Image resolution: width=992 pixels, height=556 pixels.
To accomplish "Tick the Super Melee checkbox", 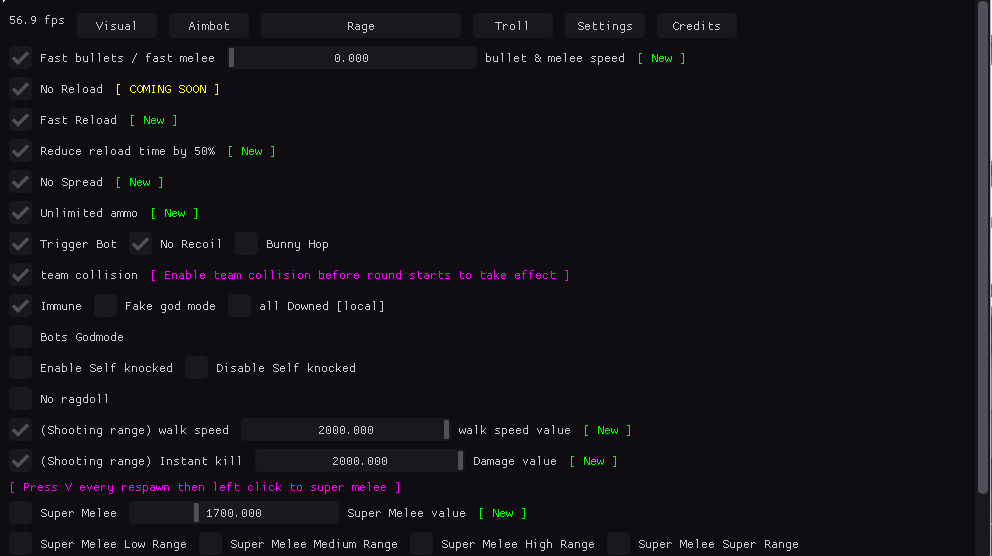I will pos(21,513).
